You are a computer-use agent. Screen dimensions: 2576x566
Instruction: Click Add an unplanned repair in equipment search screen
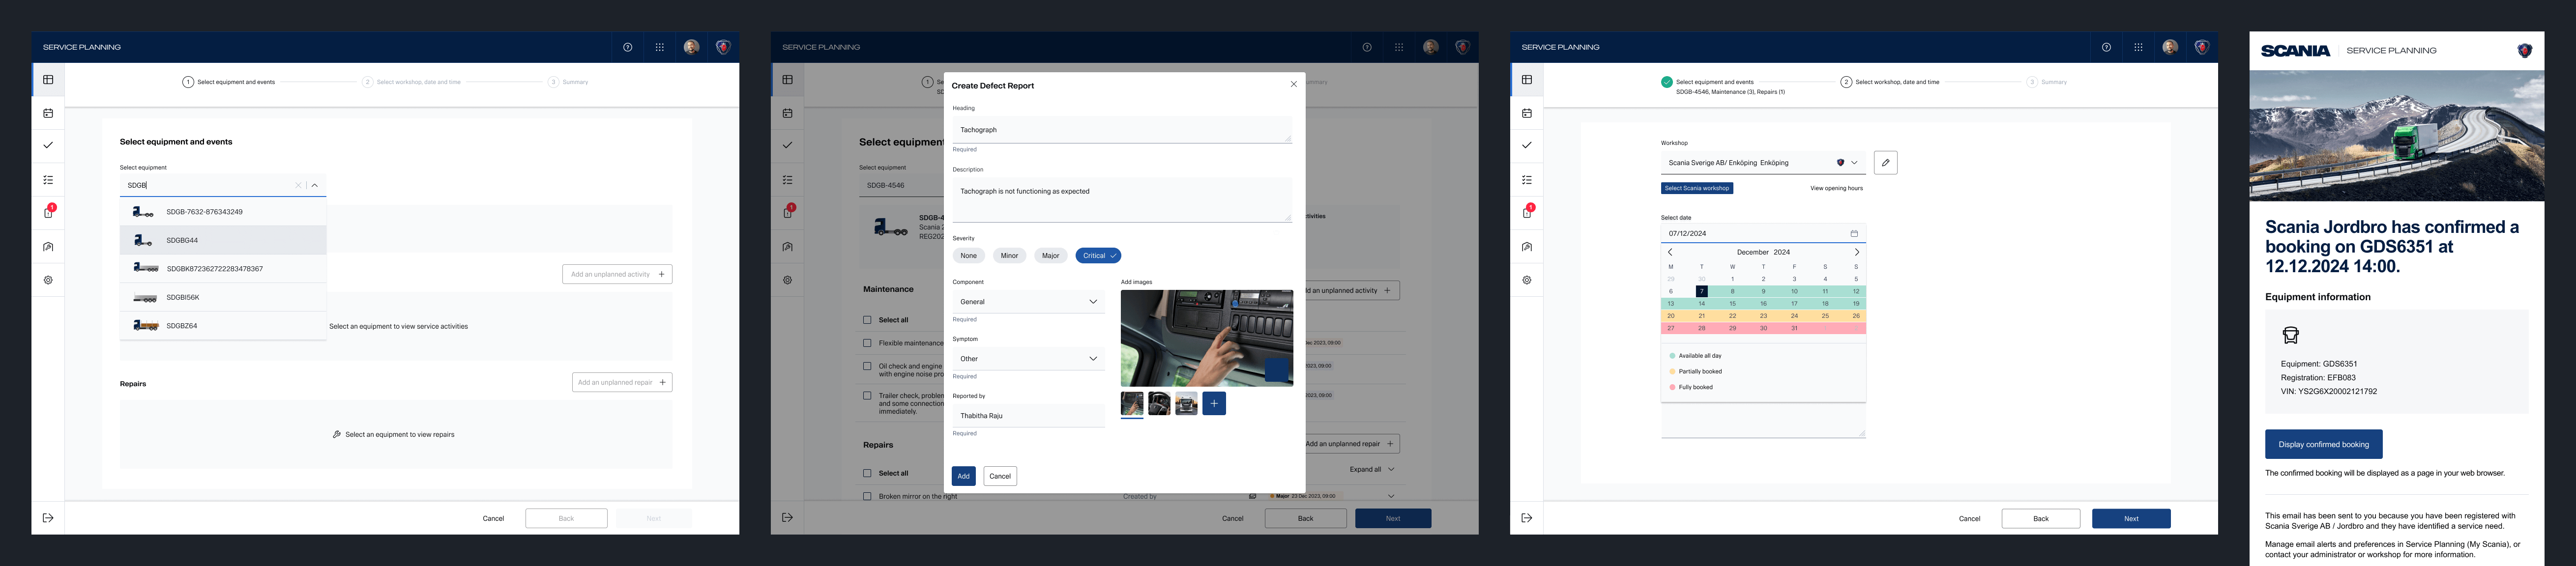(622, 382)
